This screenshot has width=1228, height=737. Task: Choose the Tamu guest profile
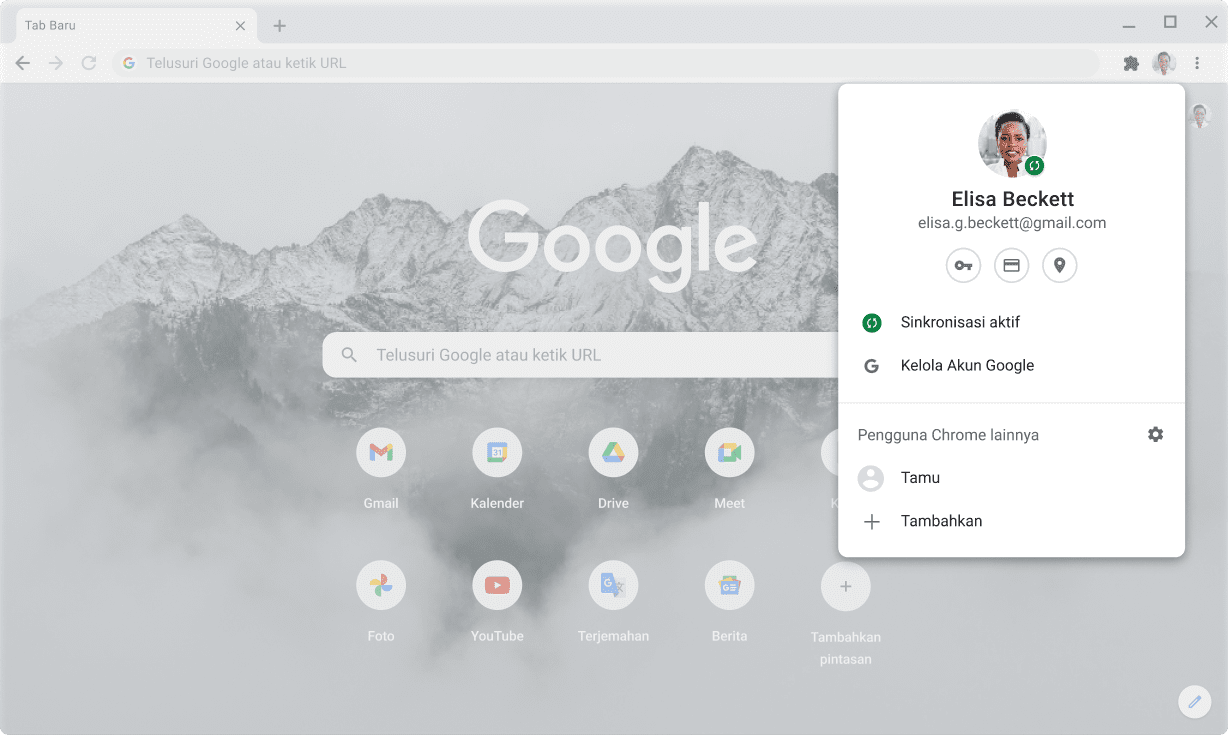coord(920,478)
